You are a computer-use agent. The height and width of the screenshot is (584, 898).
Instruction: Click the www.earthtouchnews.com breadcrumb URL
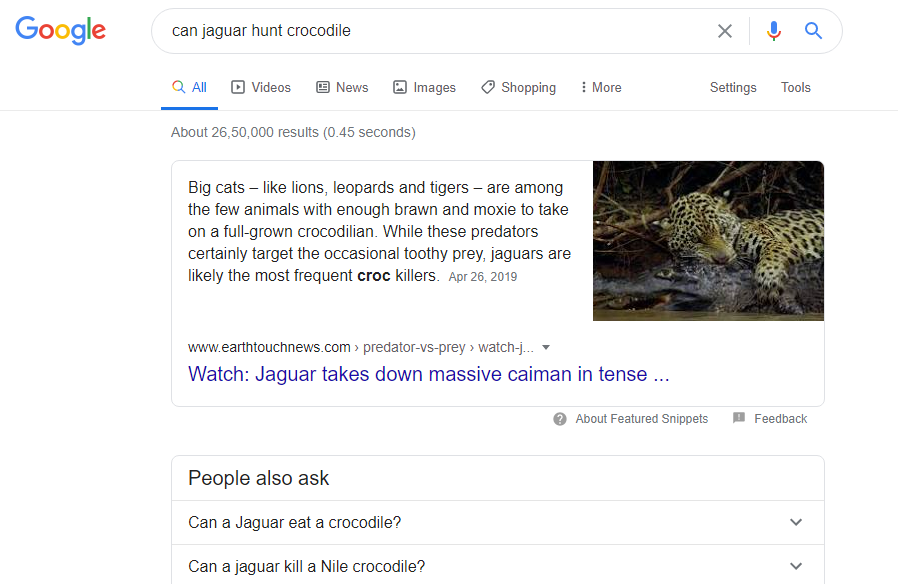361,348
